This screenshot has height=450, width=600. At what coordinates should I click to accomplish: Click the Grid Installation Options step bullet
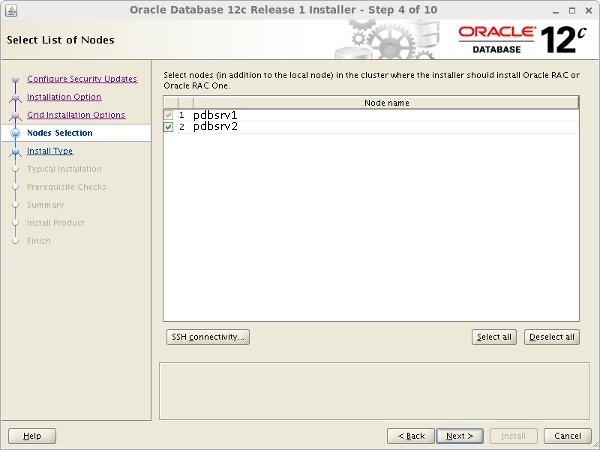click(x=15, y=116)
